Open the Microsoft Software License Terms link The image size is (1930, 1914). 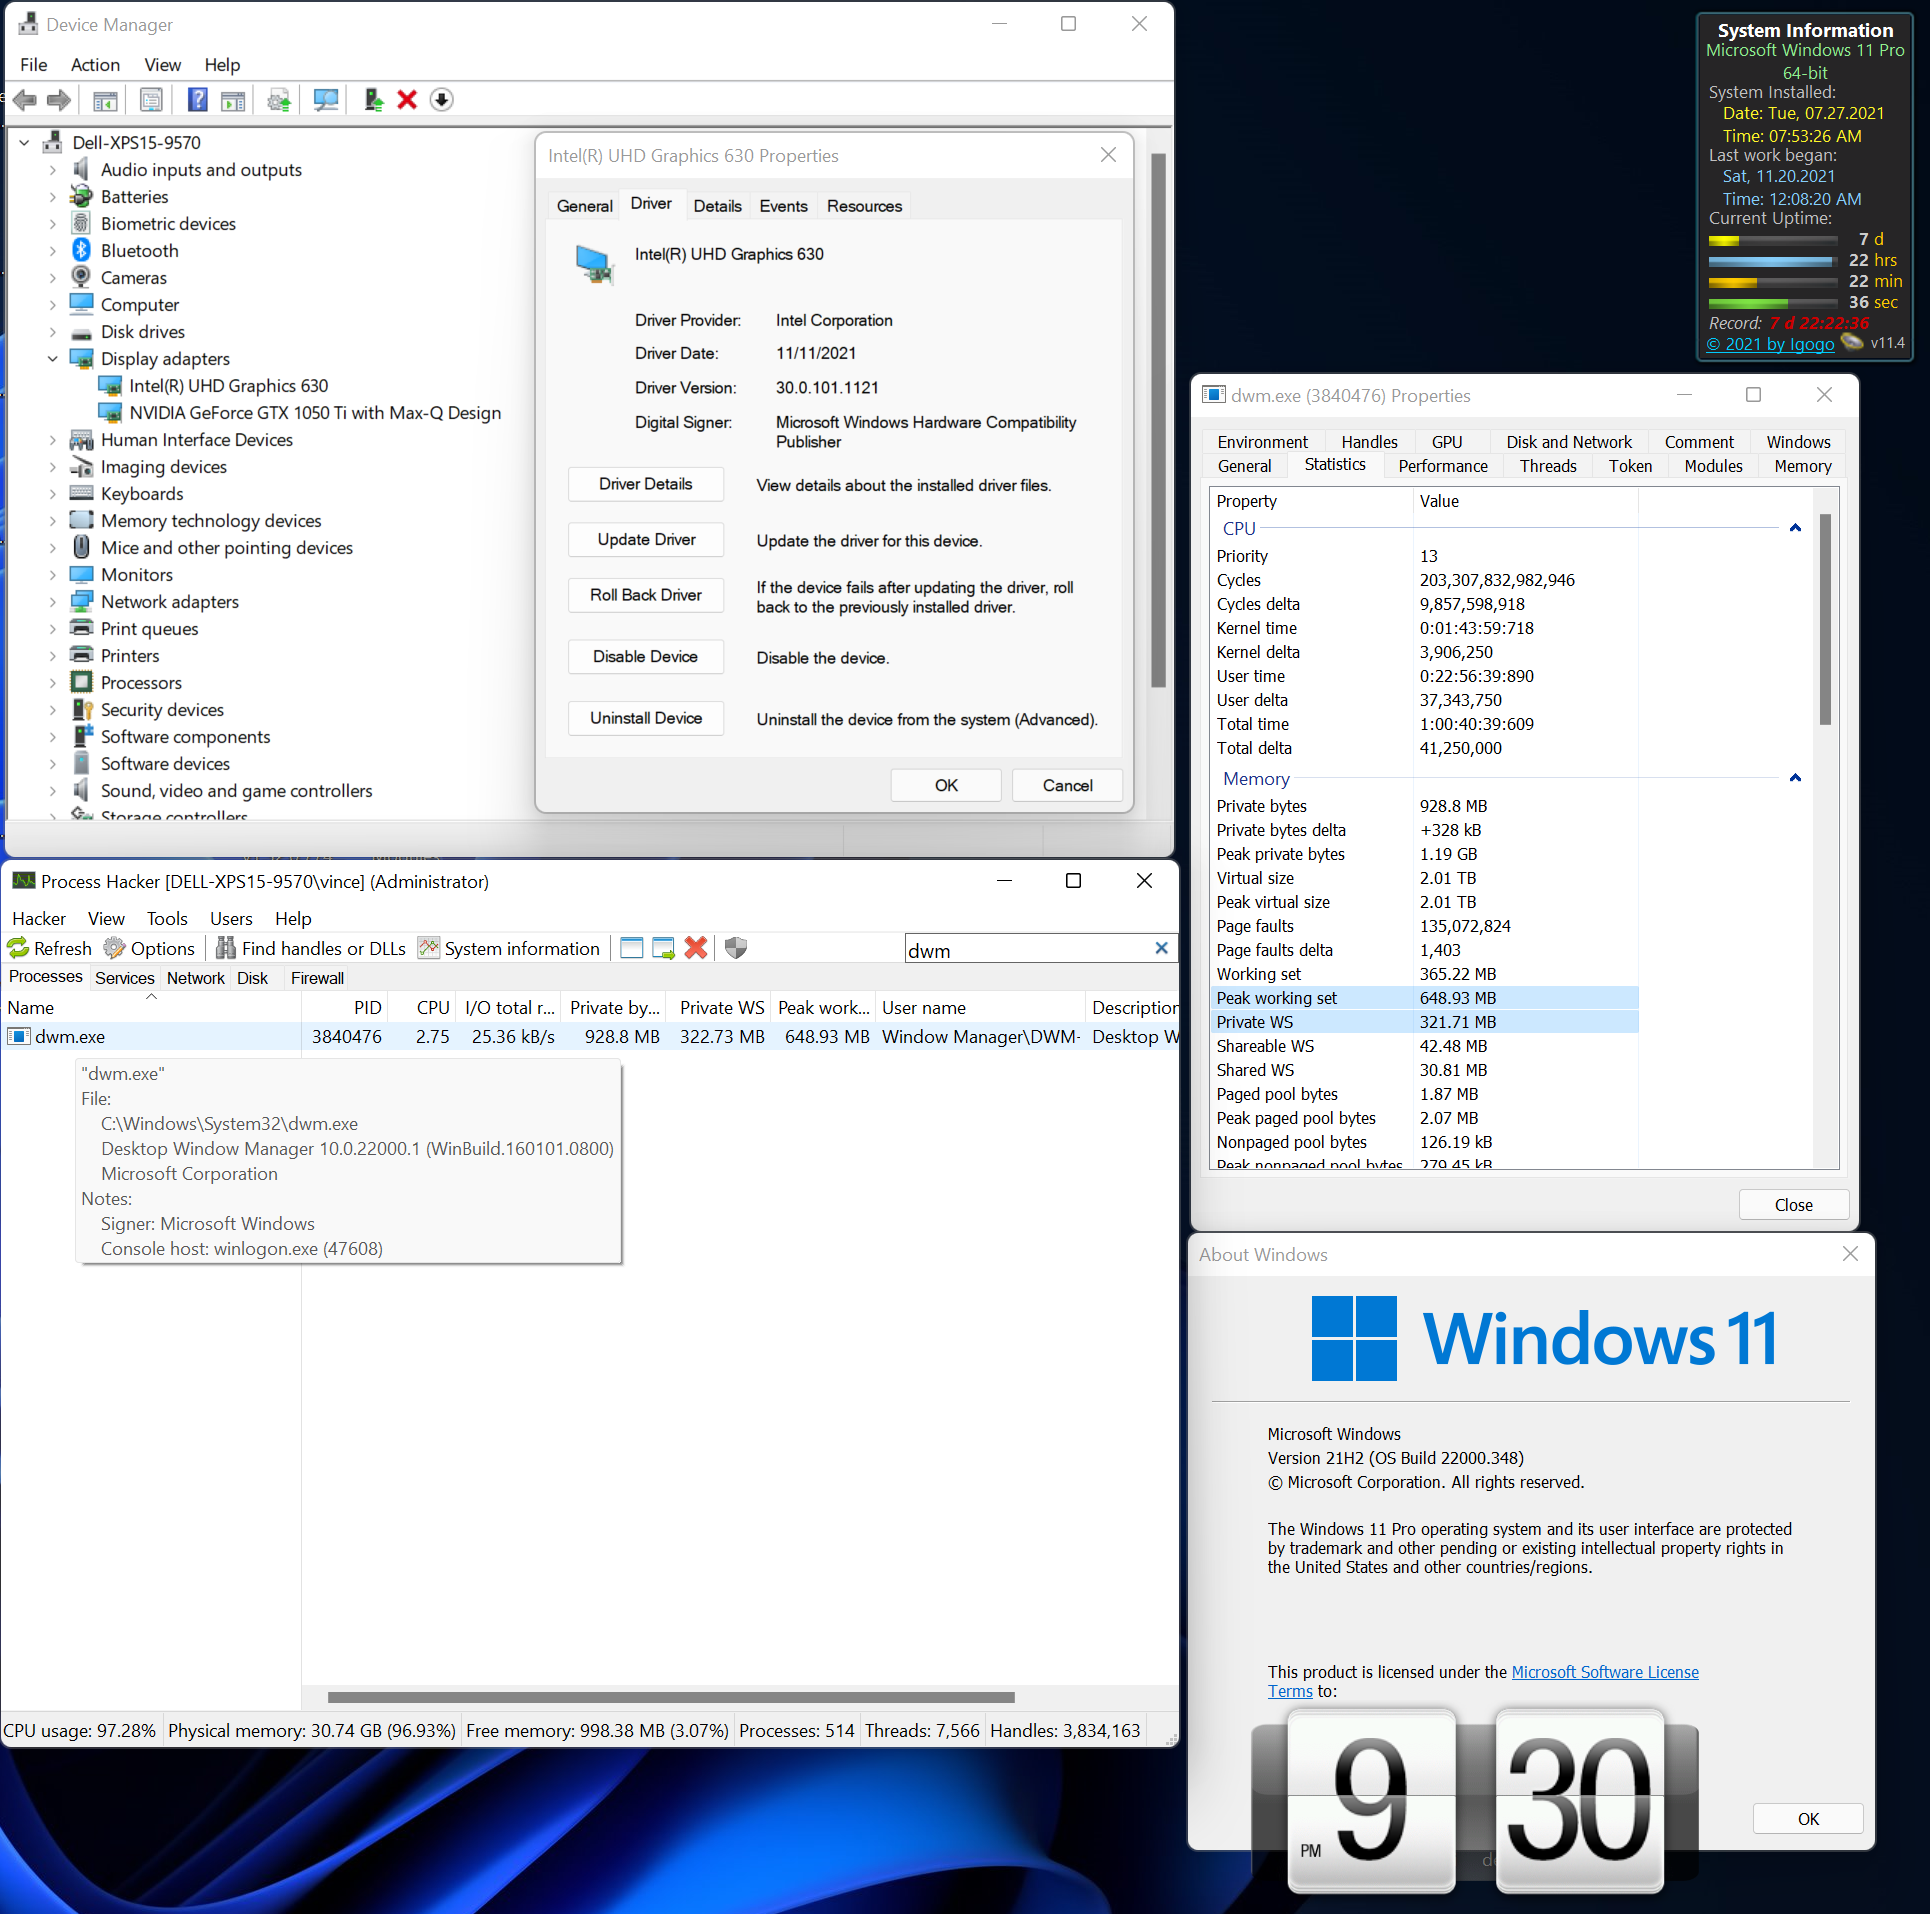[x=1604, y=1671]
